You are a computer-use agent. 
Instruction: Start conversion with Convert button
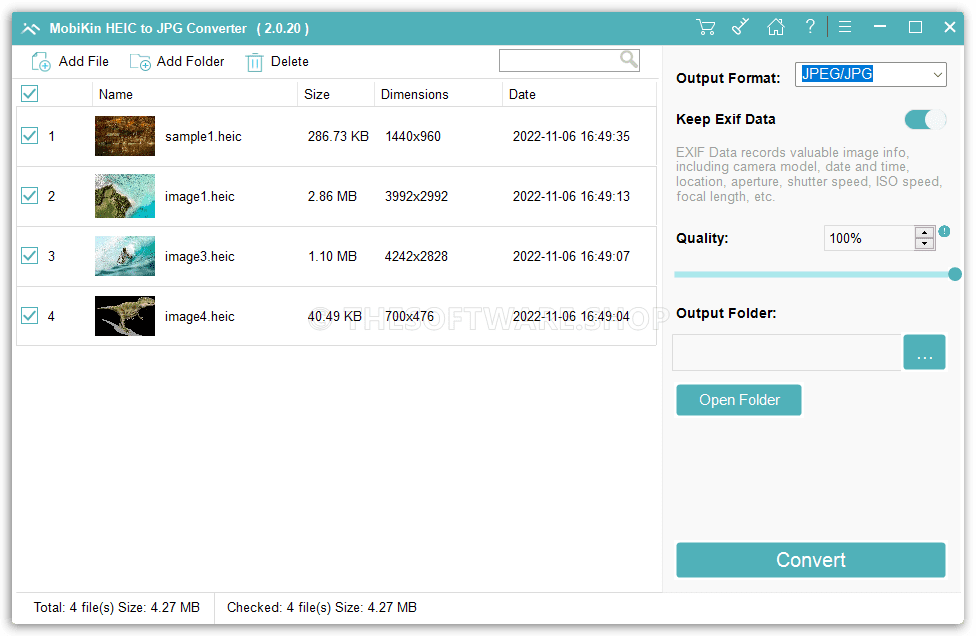[810, 560]
